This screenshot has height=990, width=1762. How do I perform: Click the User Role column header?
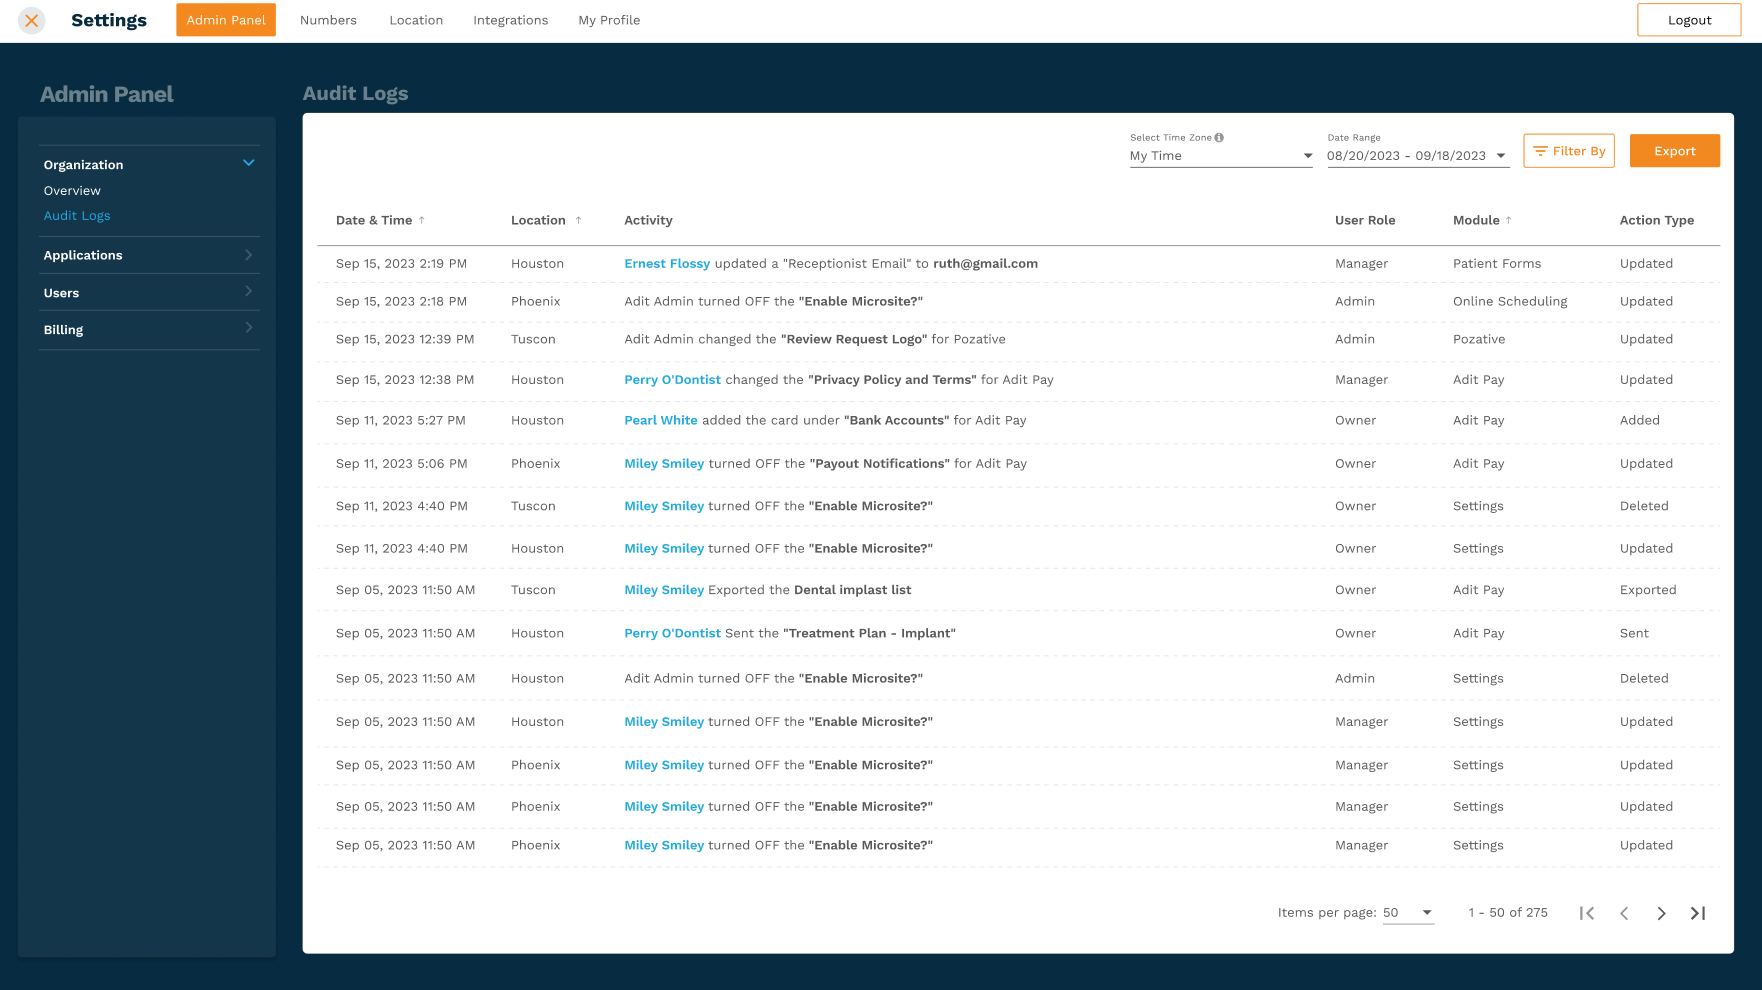[x=1365, y=220]
